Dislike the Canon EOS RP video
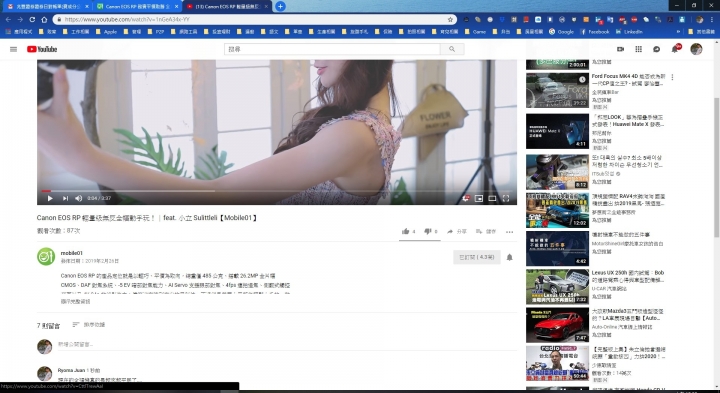The height and width of the screenshot is (393, 720). coord(430,231)
